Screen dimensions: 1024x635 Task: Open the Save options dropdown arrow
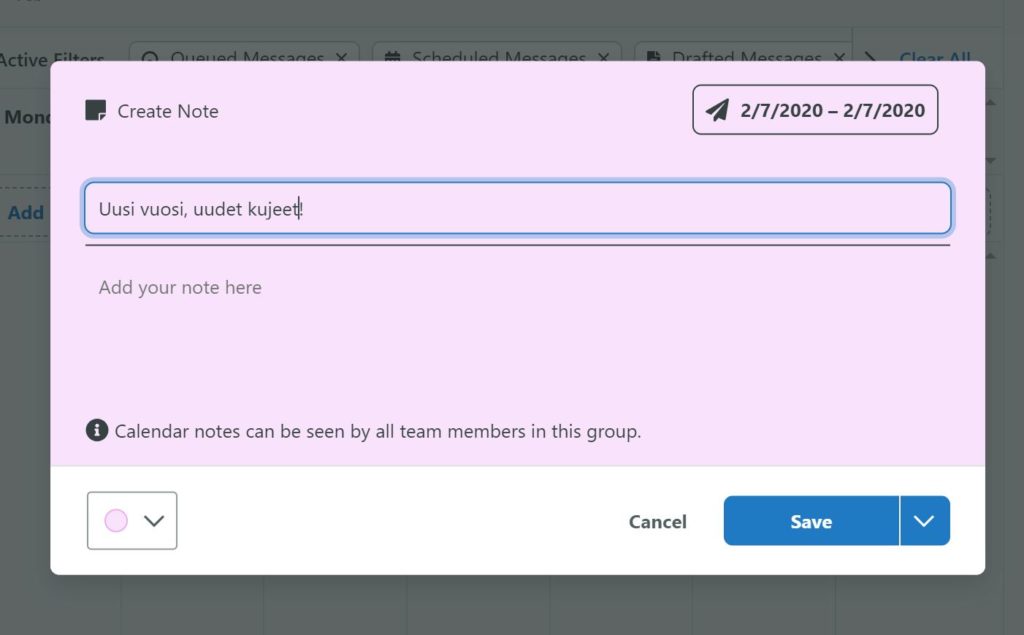[x=925, y=521]
